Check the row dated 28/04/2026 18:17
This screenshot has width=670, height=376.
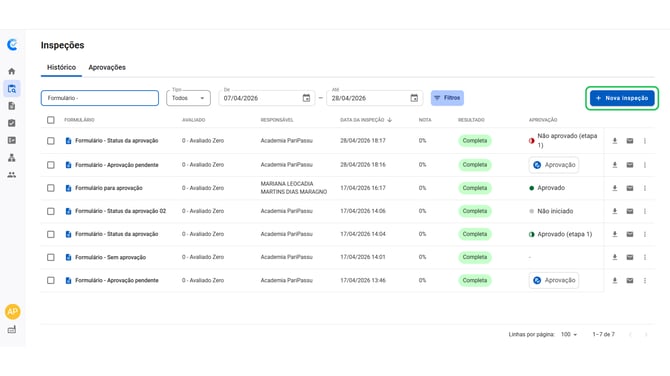pyautogui.click(x=51, y=141)
